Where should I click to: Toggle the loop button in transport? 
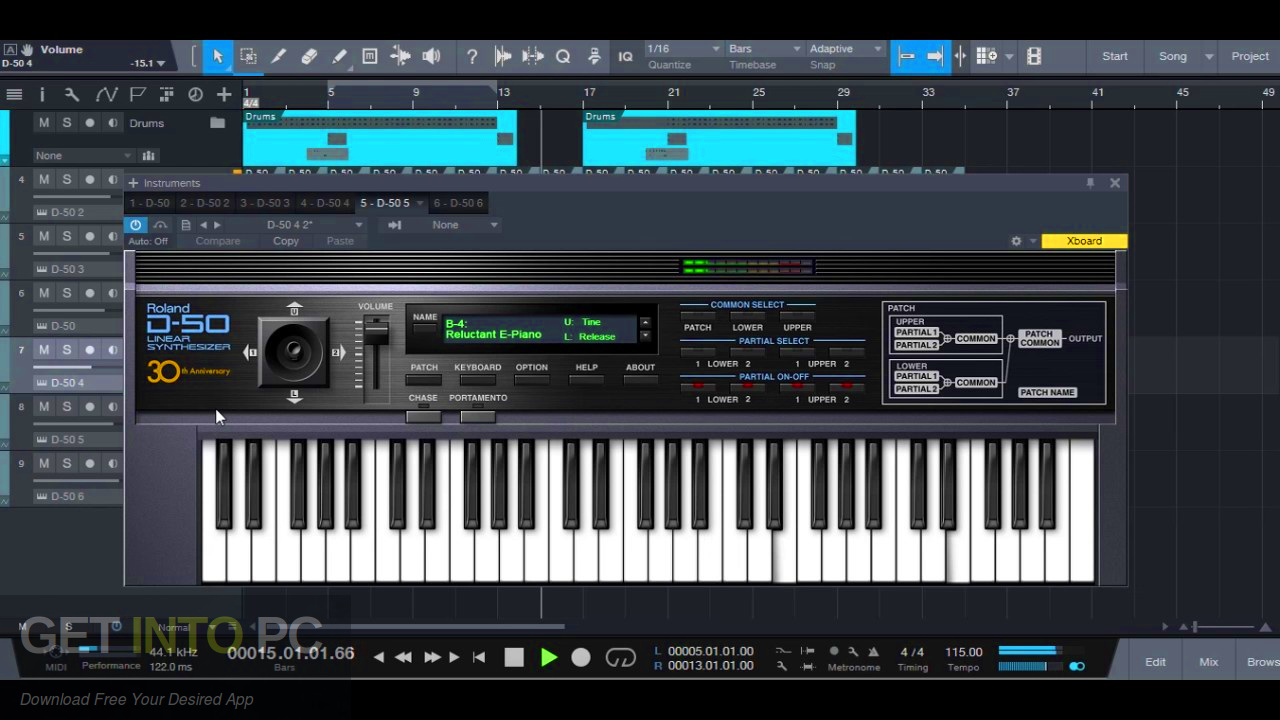coord(620,658)
